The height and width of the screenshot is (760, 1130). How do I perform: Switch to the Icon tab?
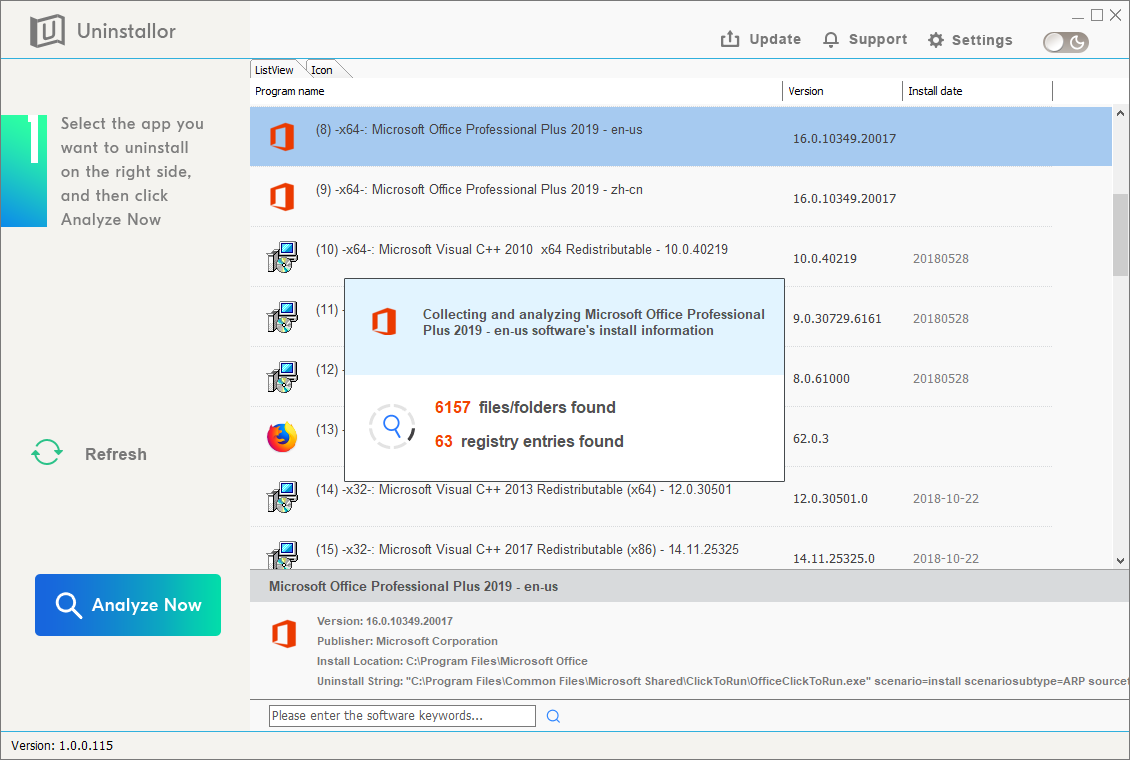coord(322,70)
